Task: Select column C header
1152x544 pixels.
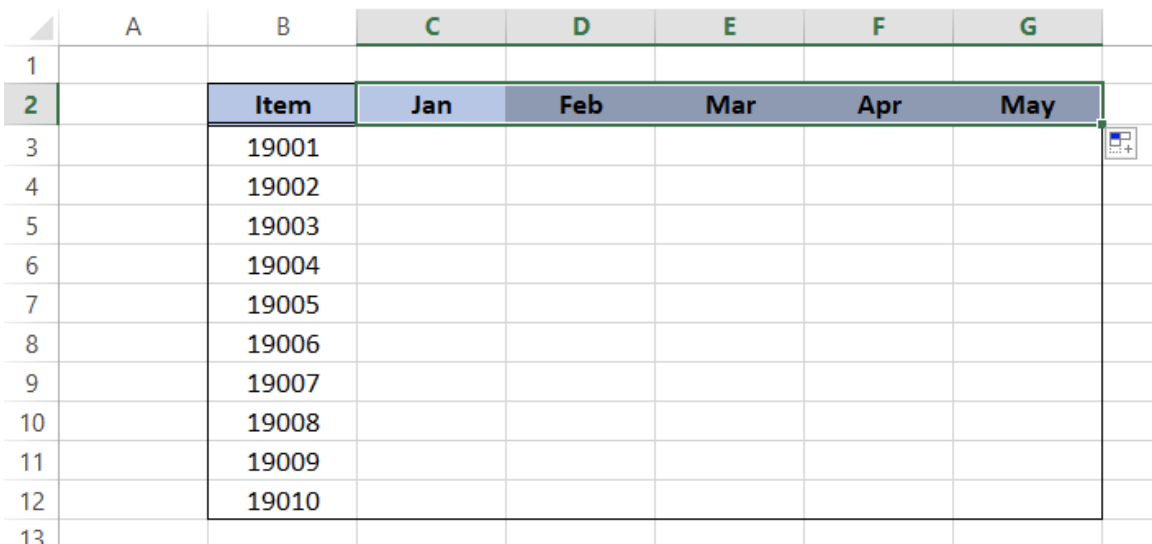Action: pyautogui.click(x=432, y=27)
